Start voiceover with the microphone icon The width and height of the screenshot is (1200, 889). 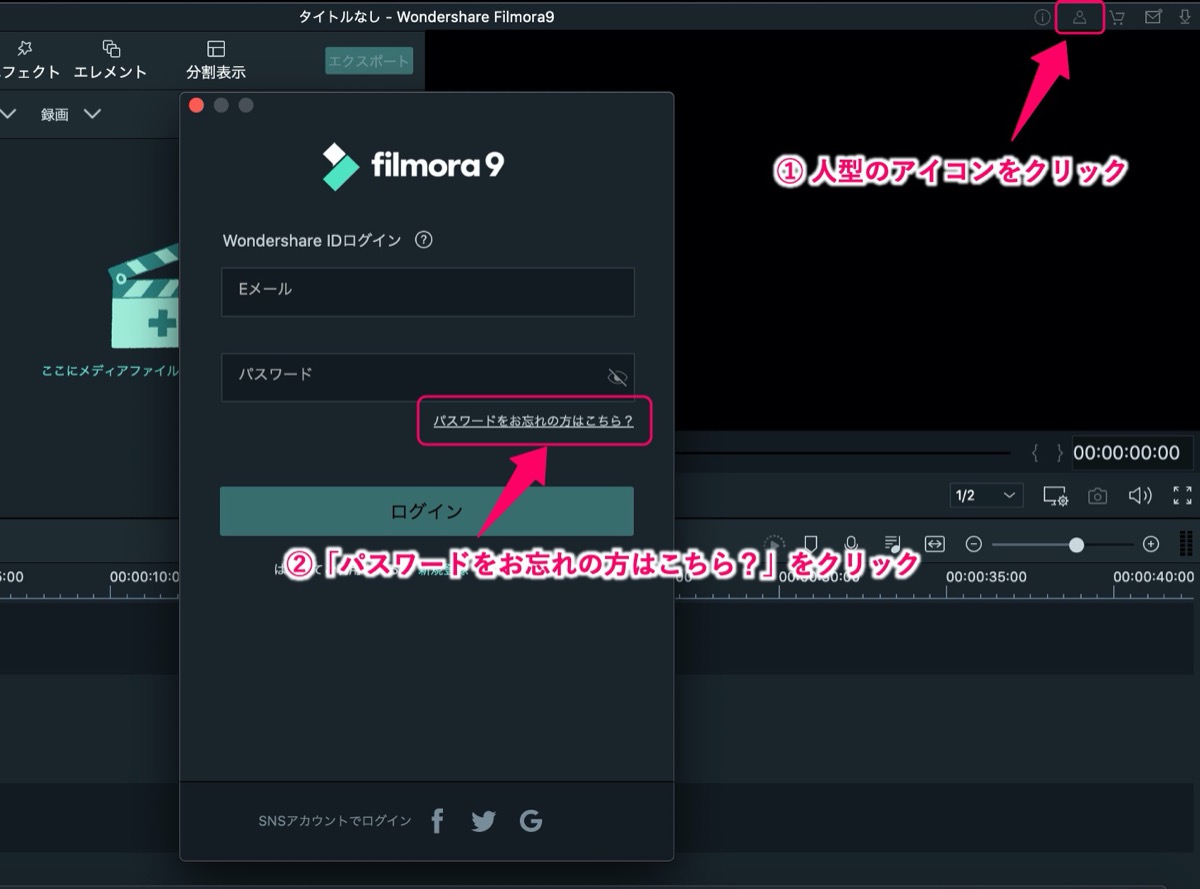pyautogui.click(x=851, y=544)
